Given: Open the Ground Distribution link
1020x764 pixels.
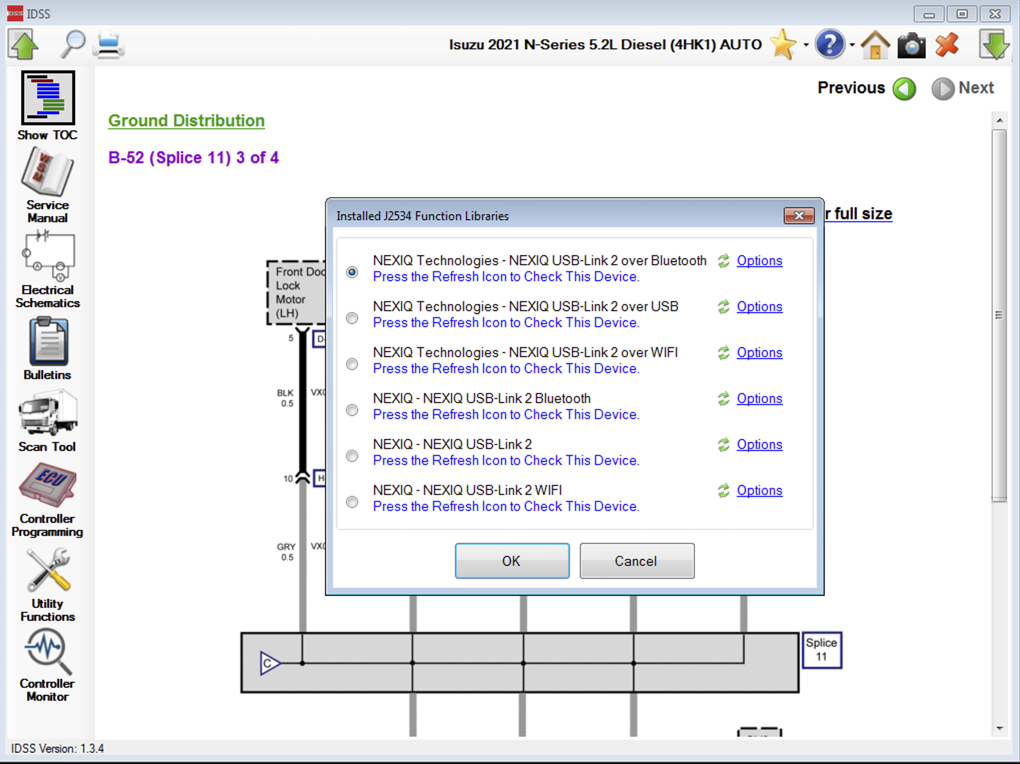Looking at the screenshot, I should (187, 121).
